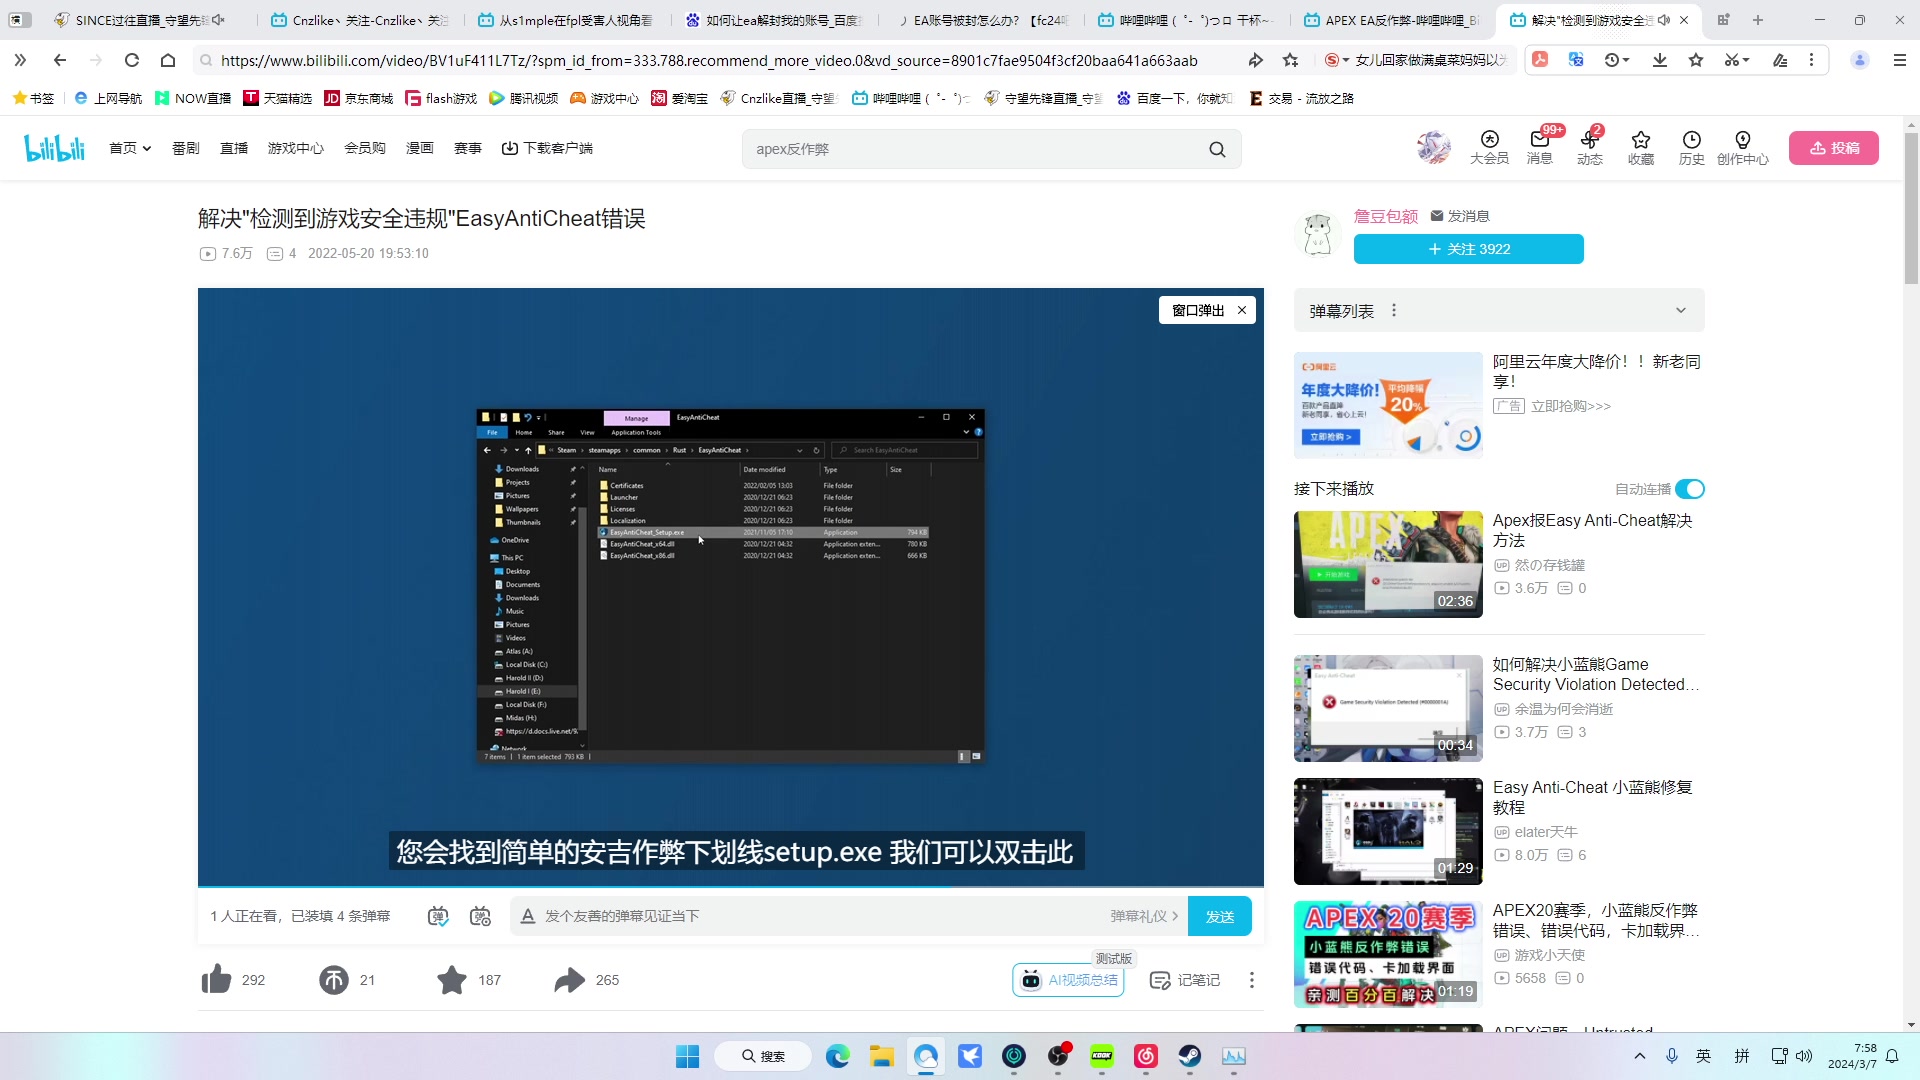The image size is (1920, 1080).
Task: Follow the uploader 詹豆包额
Action: pos(1468,249)
